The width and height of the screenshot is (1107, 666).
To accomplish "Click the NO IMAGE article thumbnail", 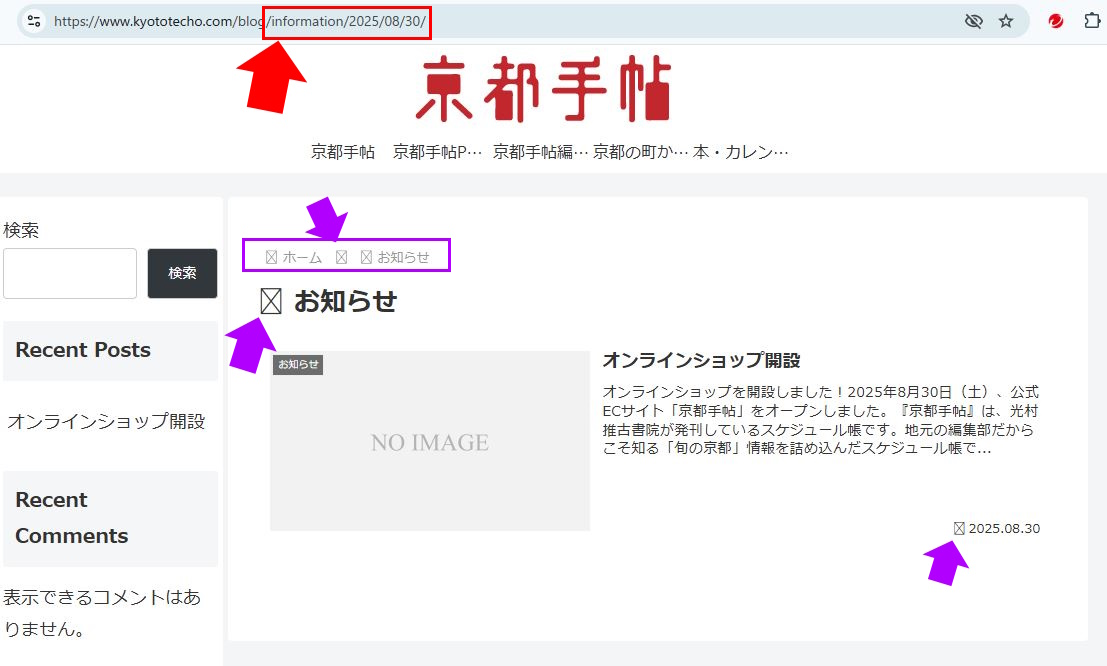I will pyautogui.click(x=430, y=441).
